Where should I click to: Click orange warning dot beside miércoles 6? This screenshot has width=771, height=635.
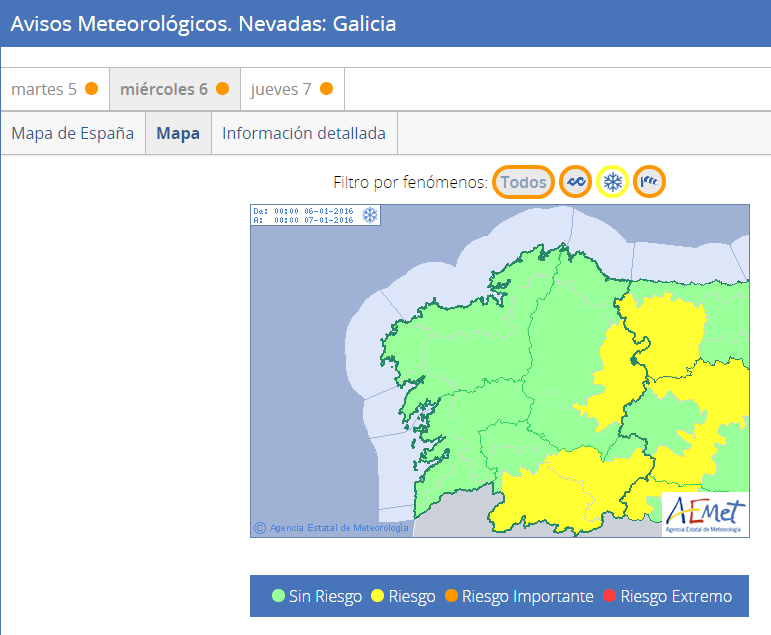pos(223,89)
